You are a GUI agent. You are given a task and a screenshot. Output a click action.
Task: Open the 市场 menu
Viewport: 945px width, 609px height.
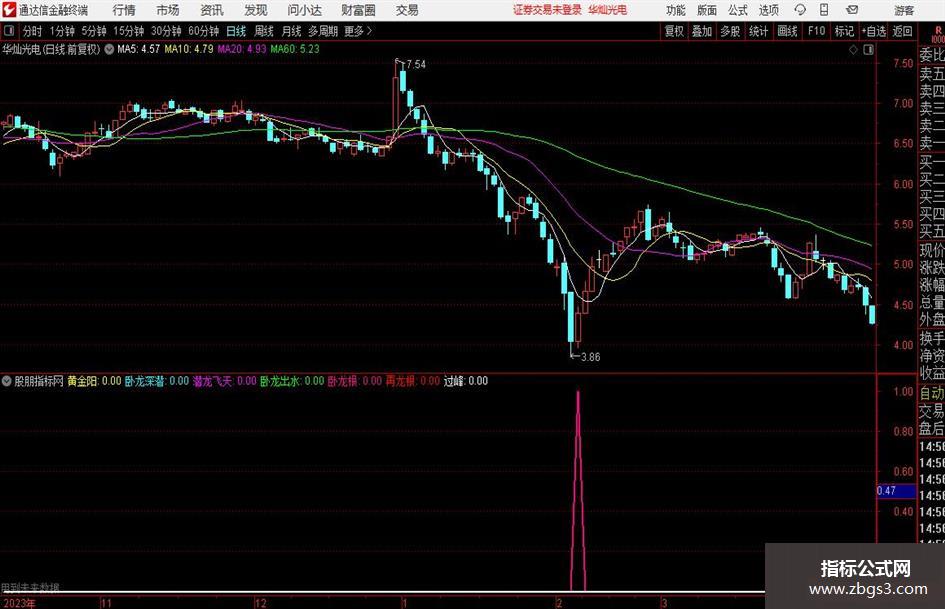coord(168,10)
